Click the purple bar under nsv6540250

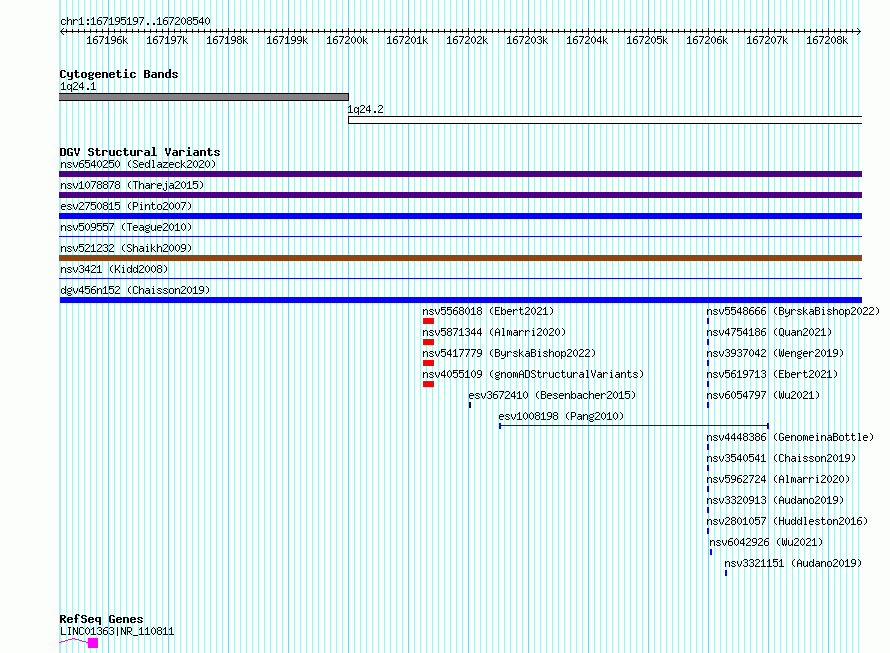tap(460, 174)
